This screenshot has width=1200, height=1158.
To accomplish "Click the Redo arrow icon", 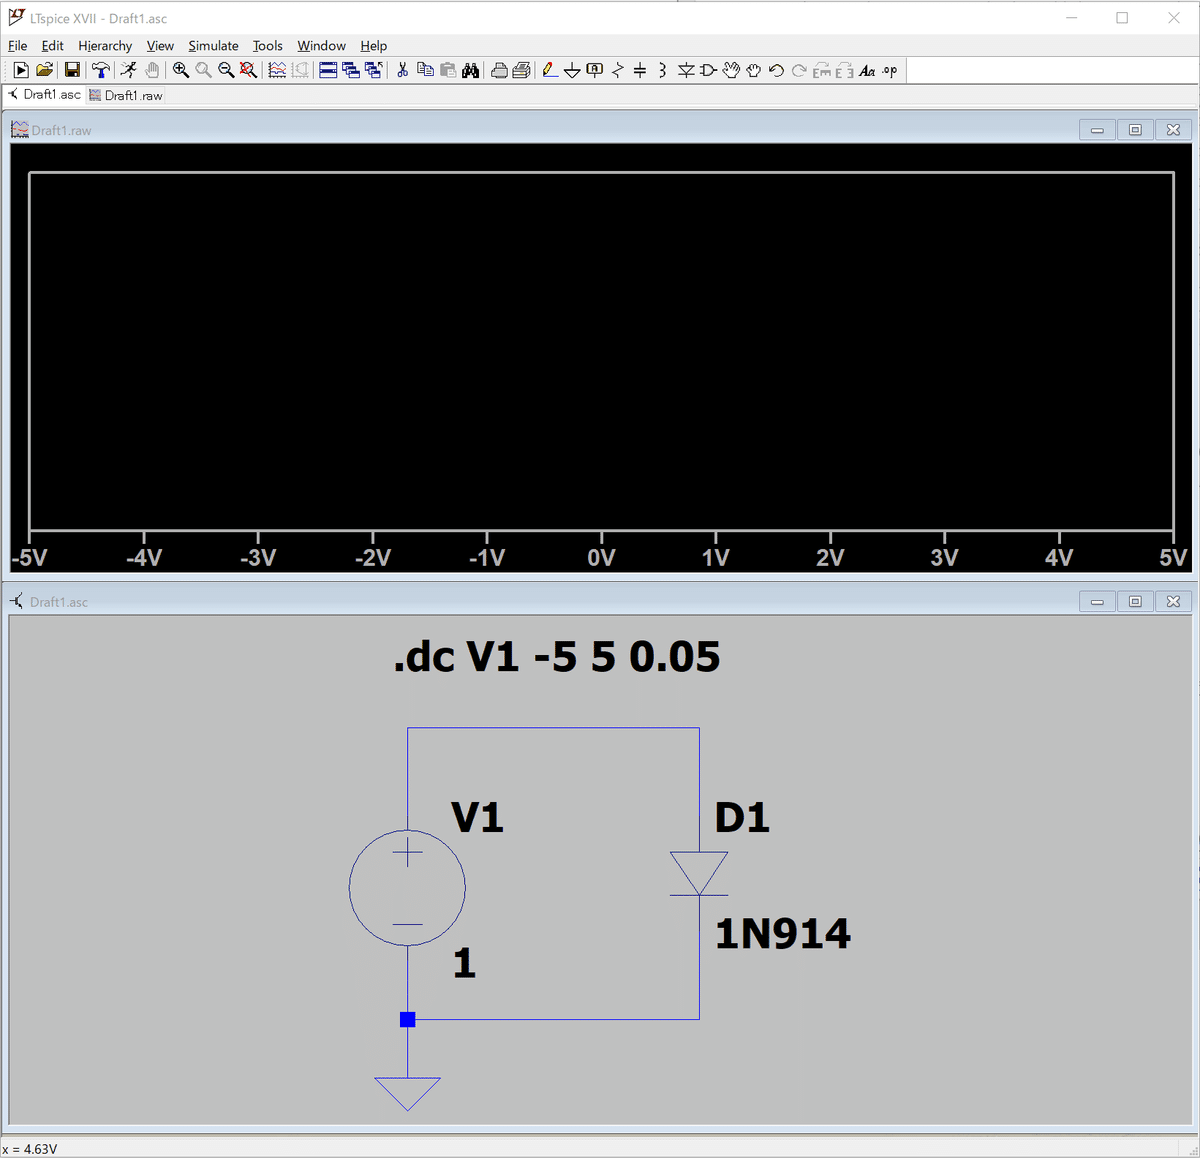I will (x=799, y=70).
